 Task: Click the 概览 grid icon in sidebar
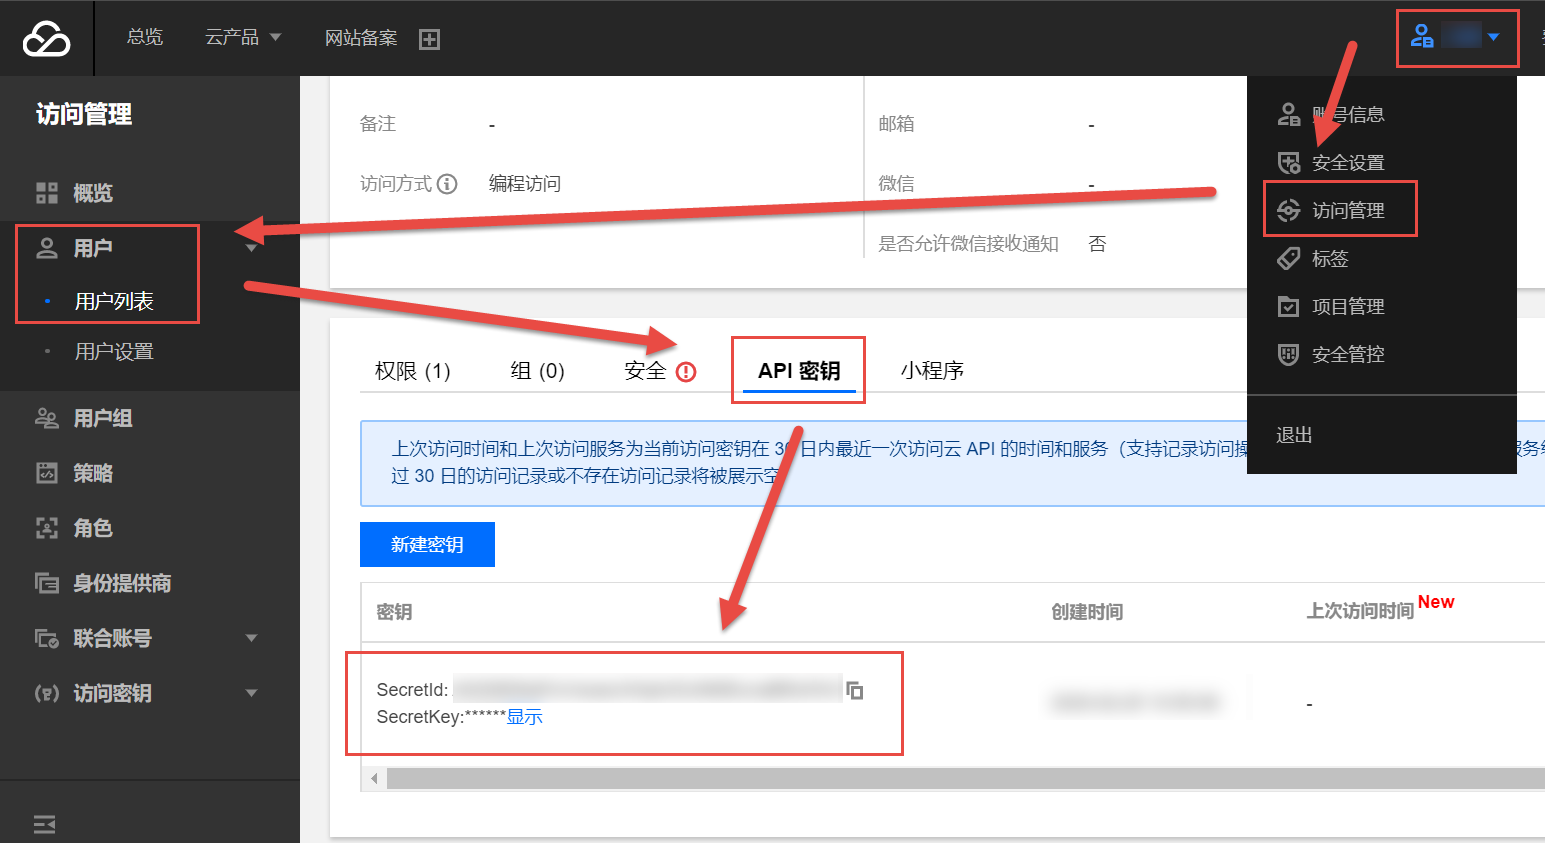(x=47, y=193)
